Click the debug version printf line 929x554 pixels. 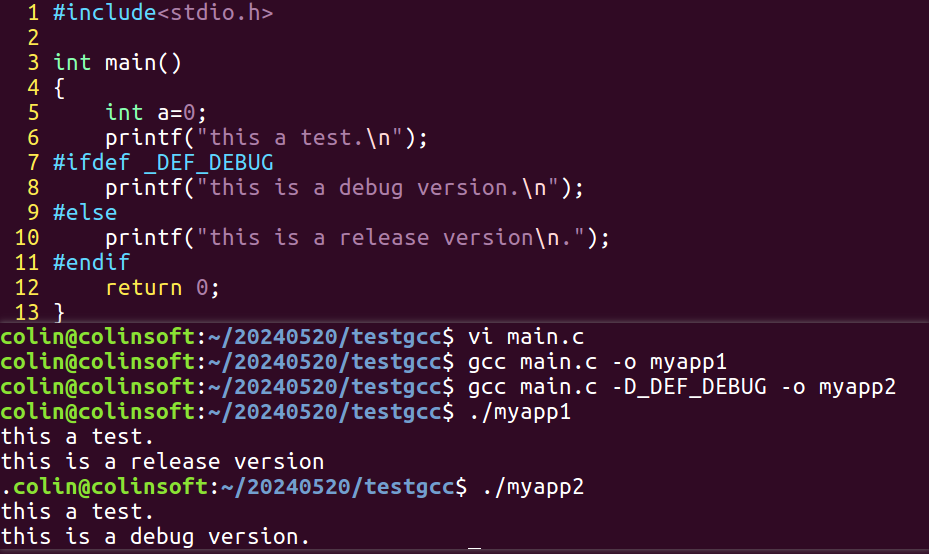point(344,188)
